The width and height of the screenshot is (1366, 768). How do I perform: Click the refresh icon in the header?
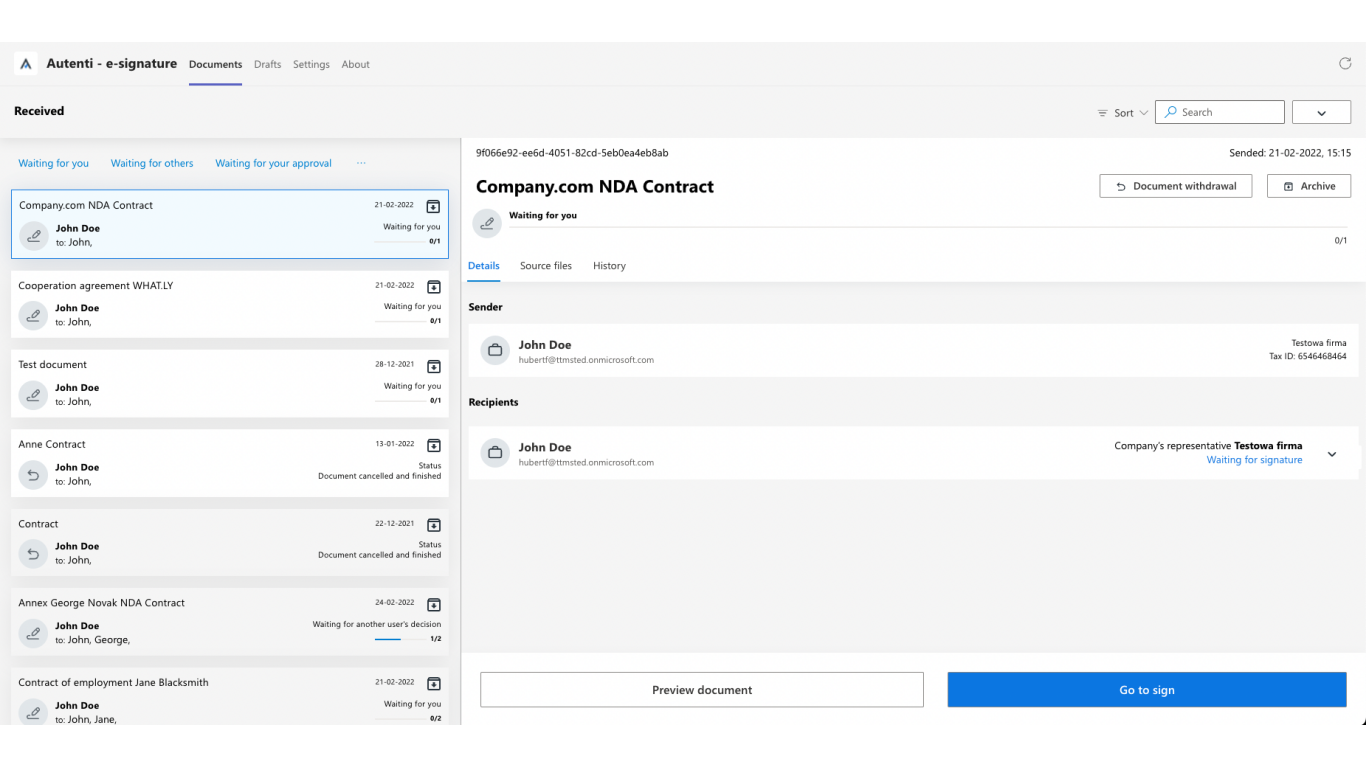coord(1345,63)
